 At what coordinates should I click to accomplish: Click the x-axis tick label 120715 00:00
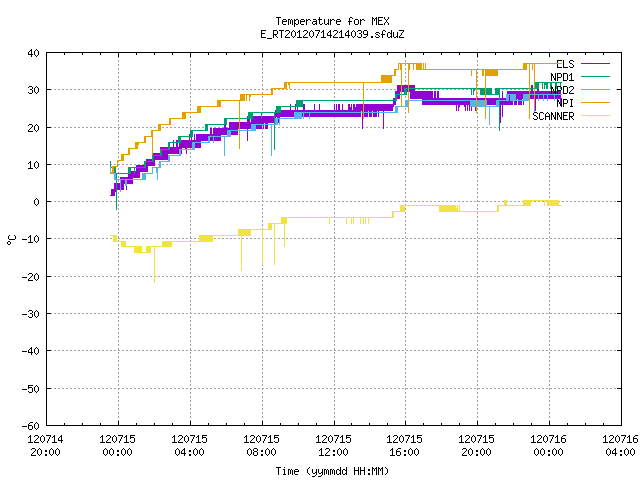pyautogui.click(x=118, y=446)
